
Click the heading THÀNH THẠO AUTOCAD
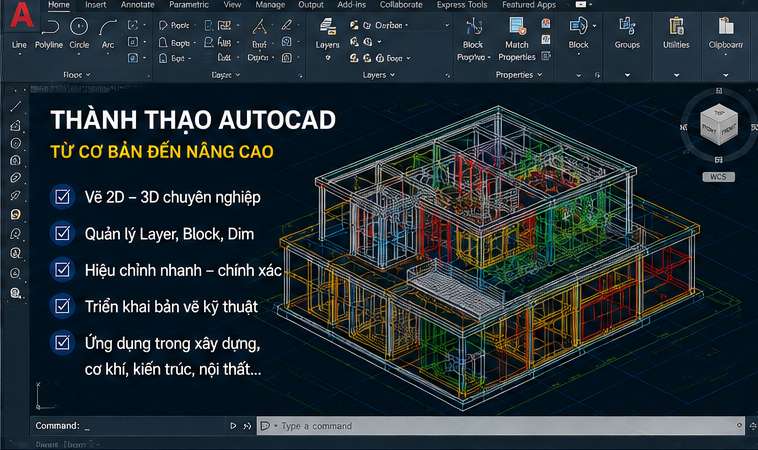click(193, 120)
